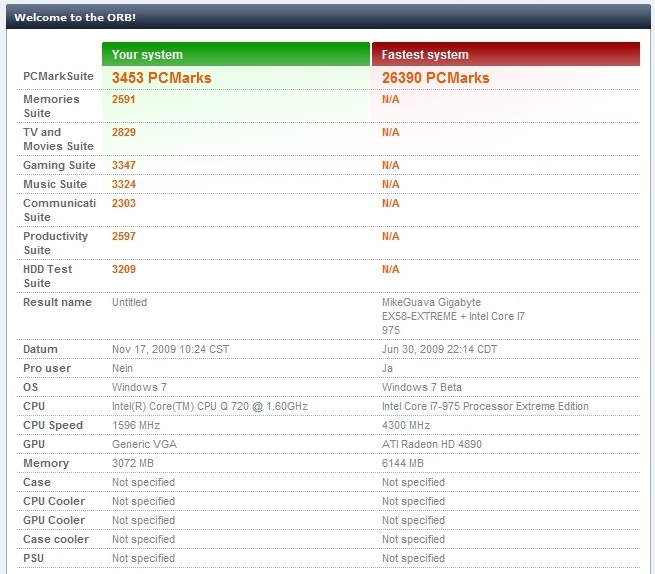Select 'Intel Core i7-975 Processor Extreme Edition'
The width and height of the screenshot is (655, 574).
pyautogui.click(x=485, y=406)
